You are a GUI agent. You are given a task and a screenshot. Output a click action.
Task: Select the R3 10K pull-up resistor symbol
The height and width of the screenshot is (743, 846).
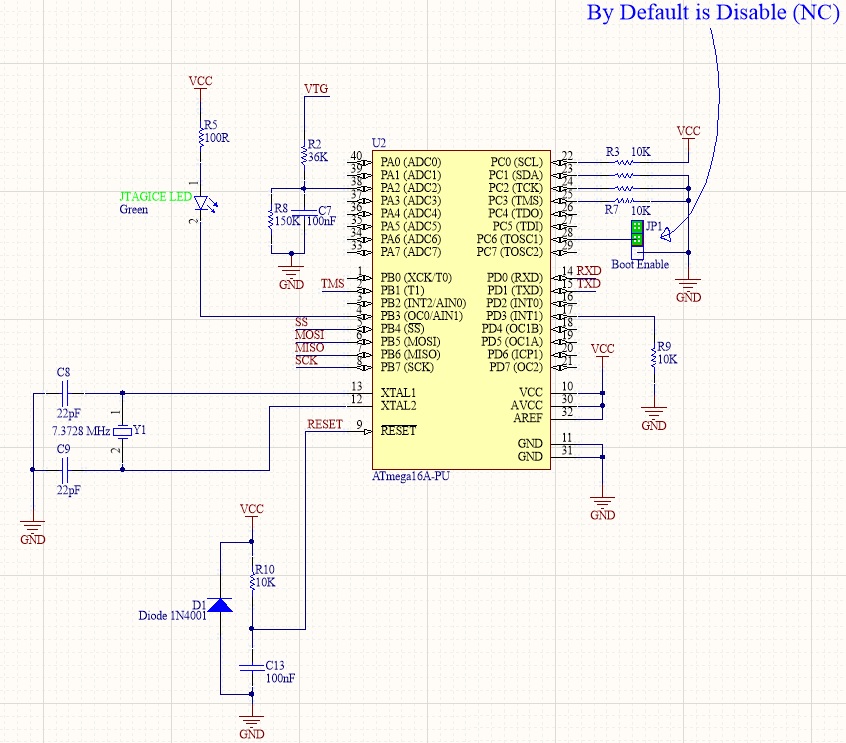[x=624, y=162]
